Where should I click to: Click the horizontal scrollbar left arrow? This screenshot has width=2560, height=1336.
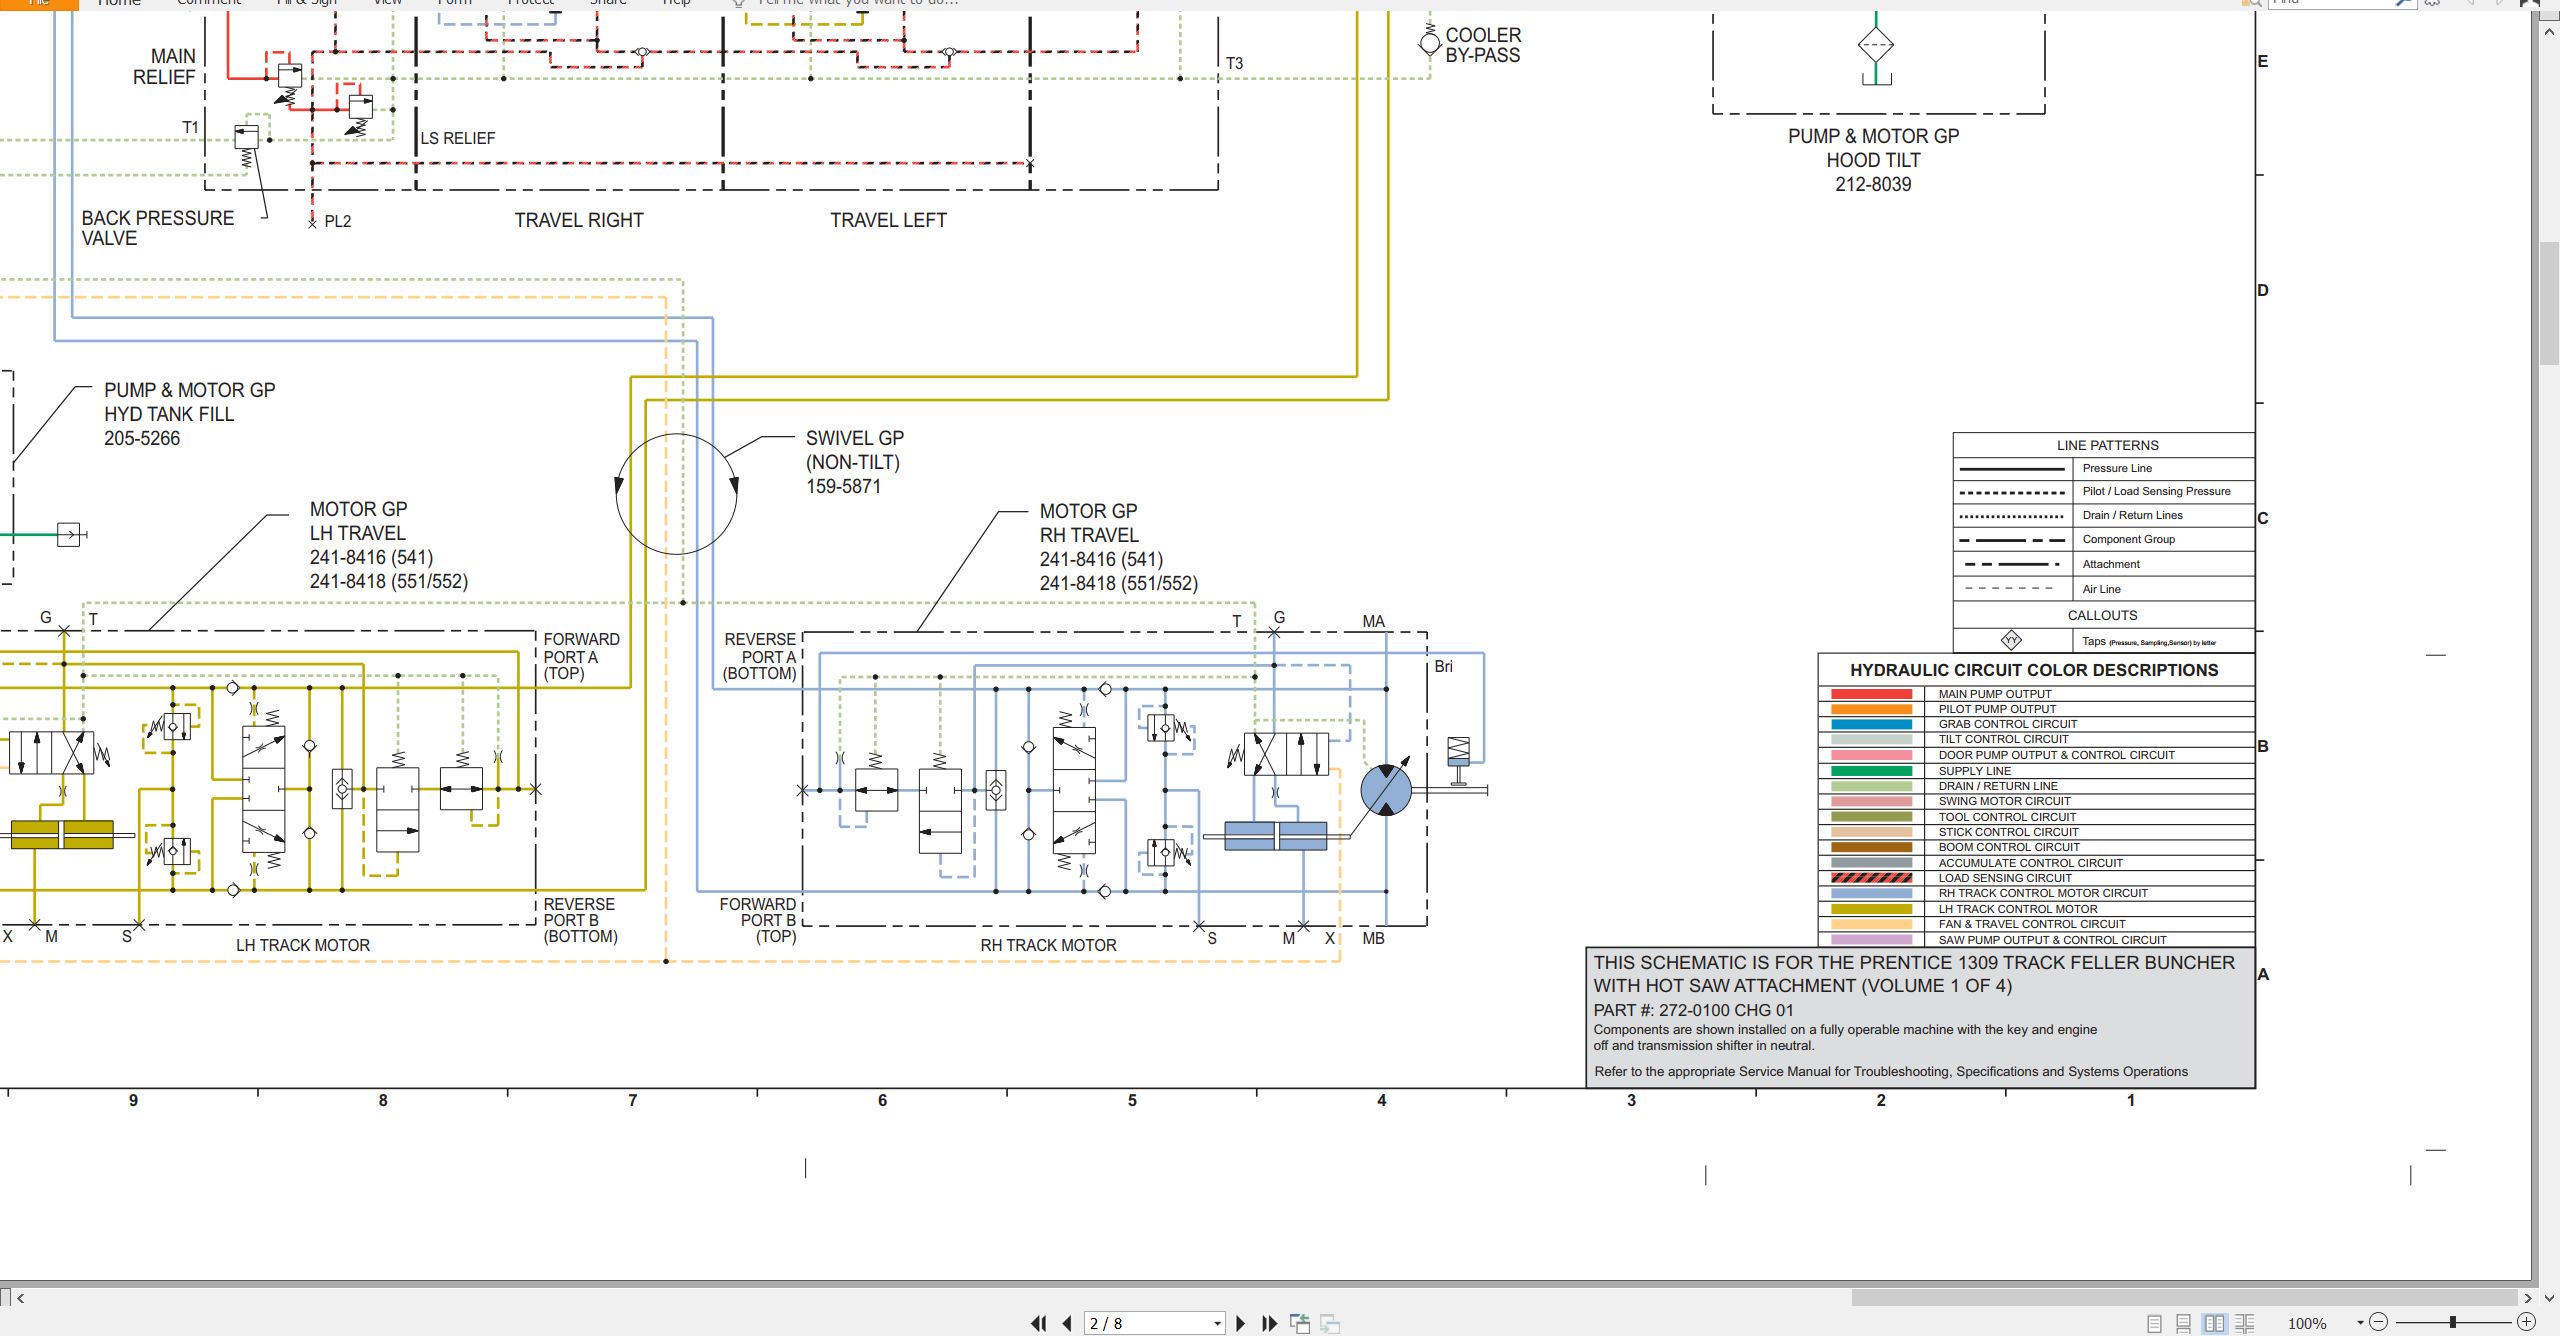[x=20, y=1298]
